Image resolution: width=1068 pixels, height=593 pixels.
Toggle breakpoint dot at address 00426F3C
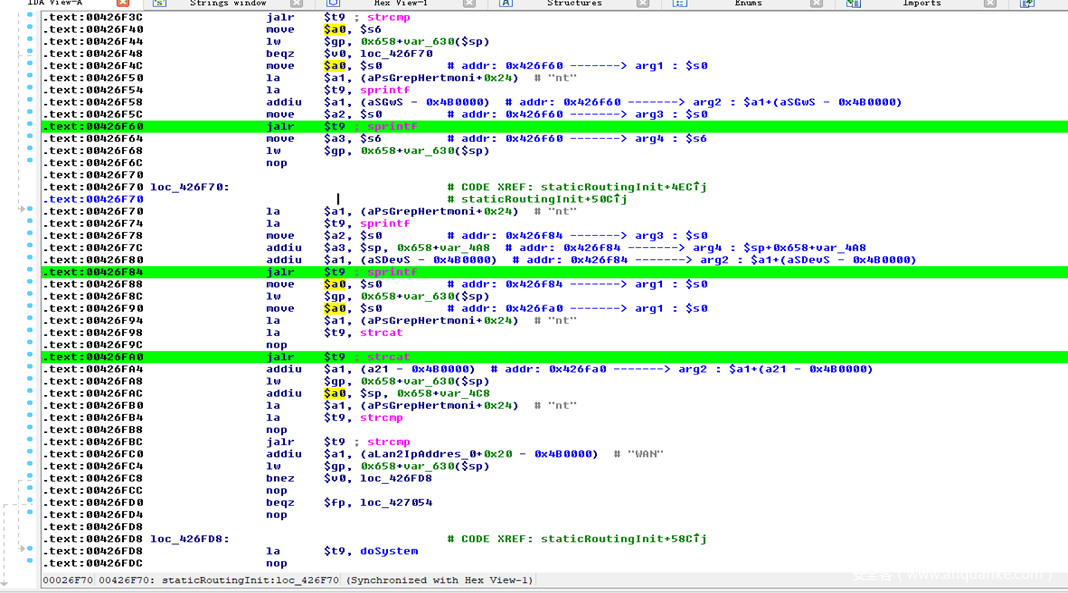pos(30,15)
